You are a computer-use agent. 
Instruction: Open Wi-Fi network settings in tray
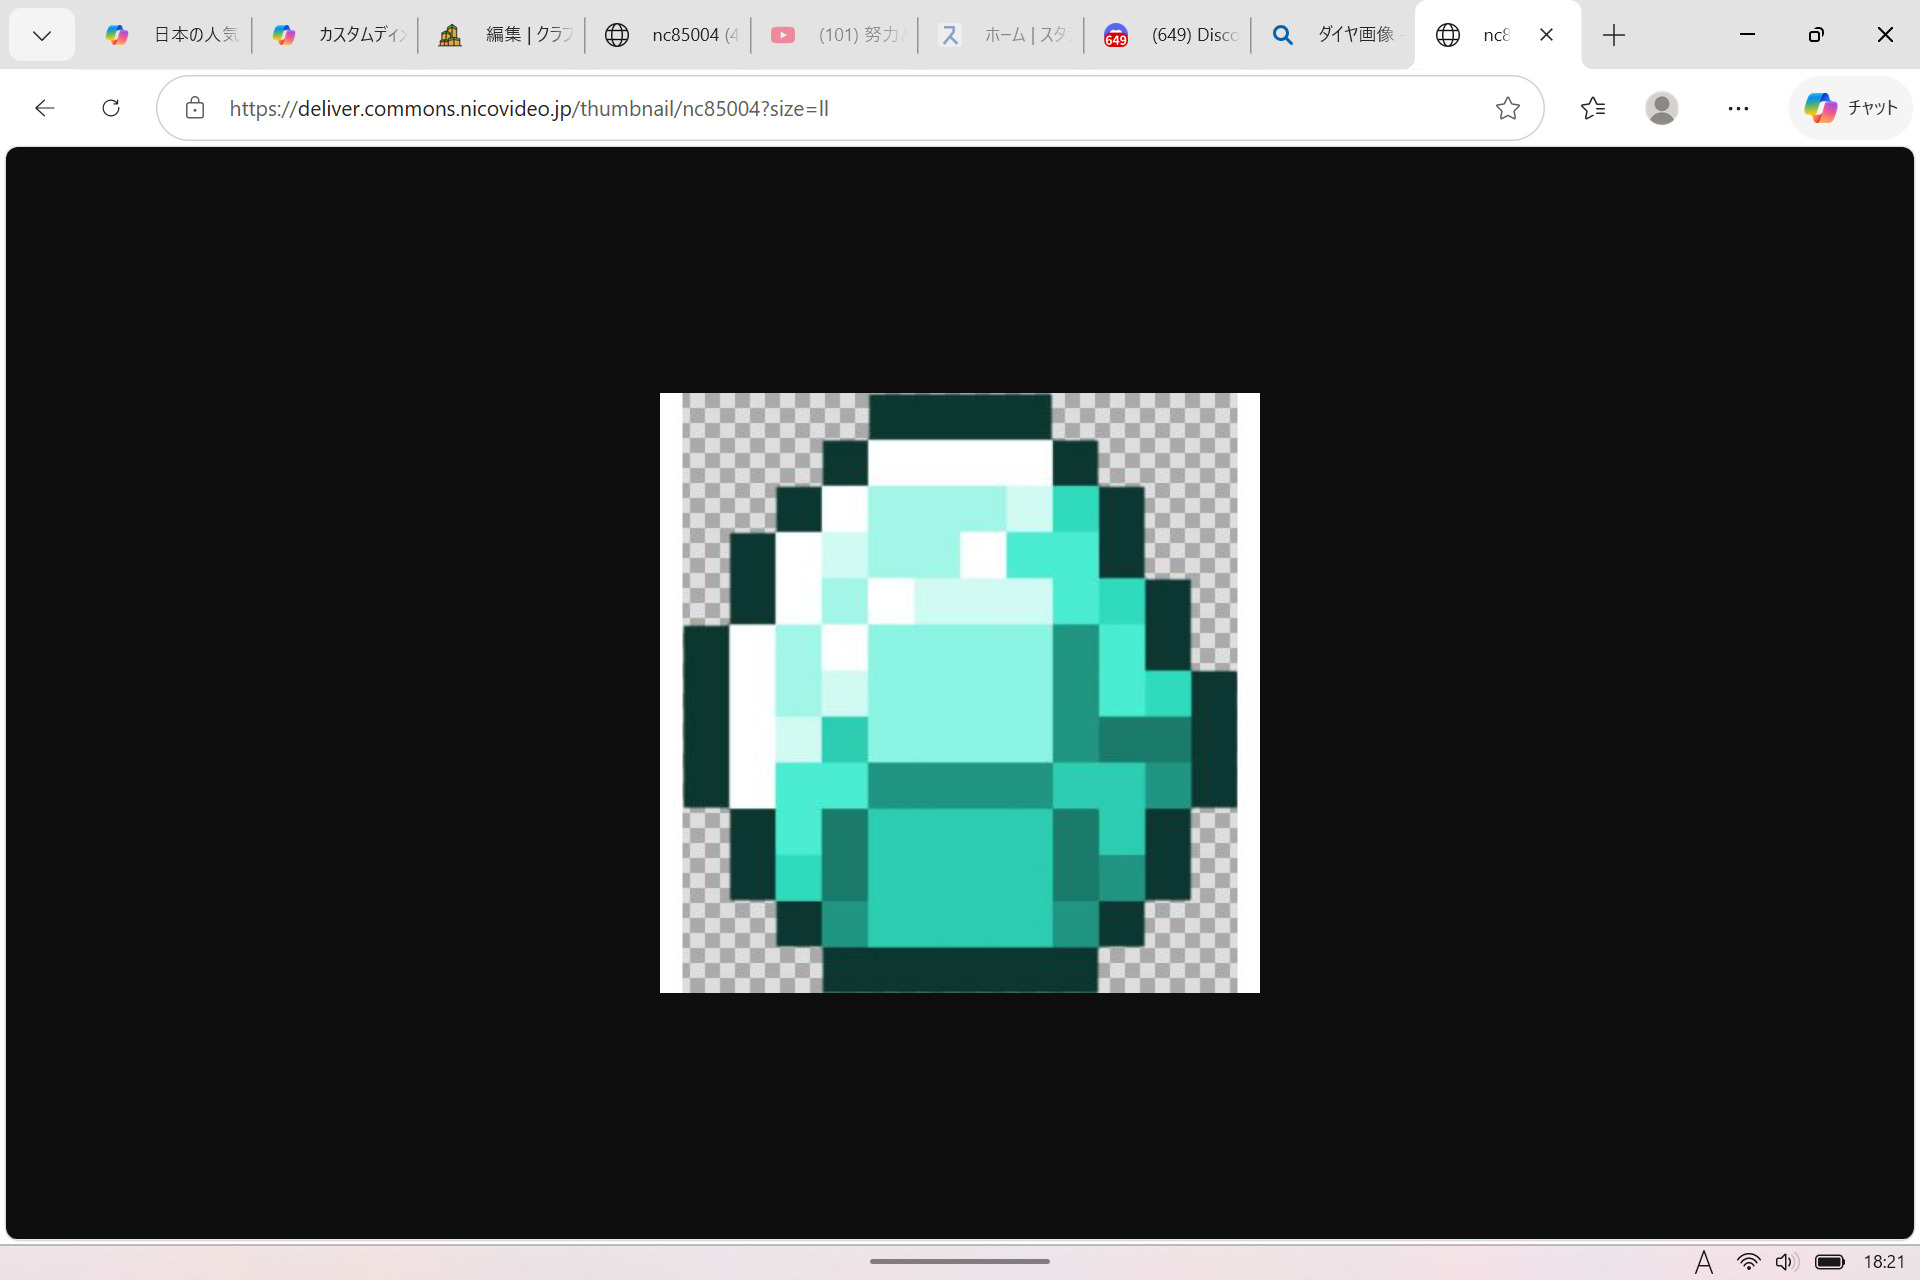(1748, 1262)
